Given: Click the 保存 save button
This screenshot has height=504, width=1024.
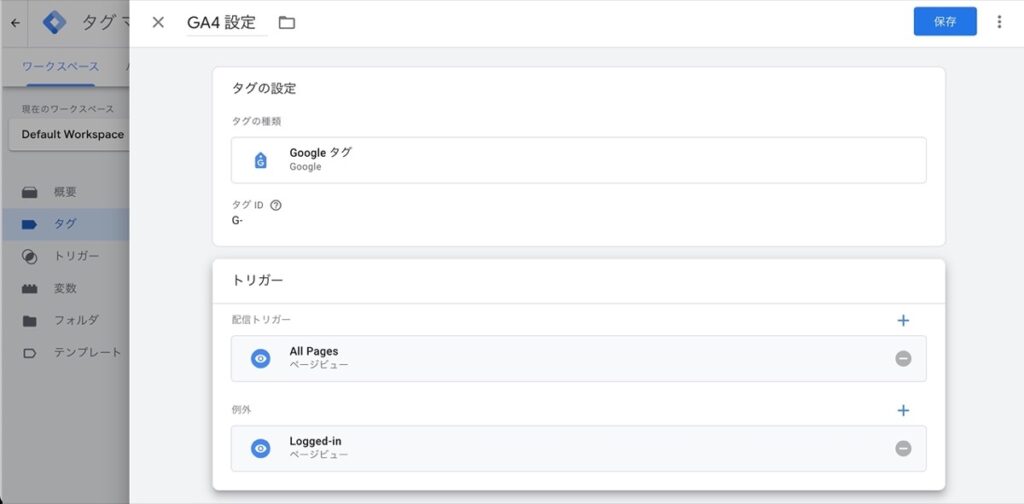Looking at the screenshot, I should click(945, 22).
